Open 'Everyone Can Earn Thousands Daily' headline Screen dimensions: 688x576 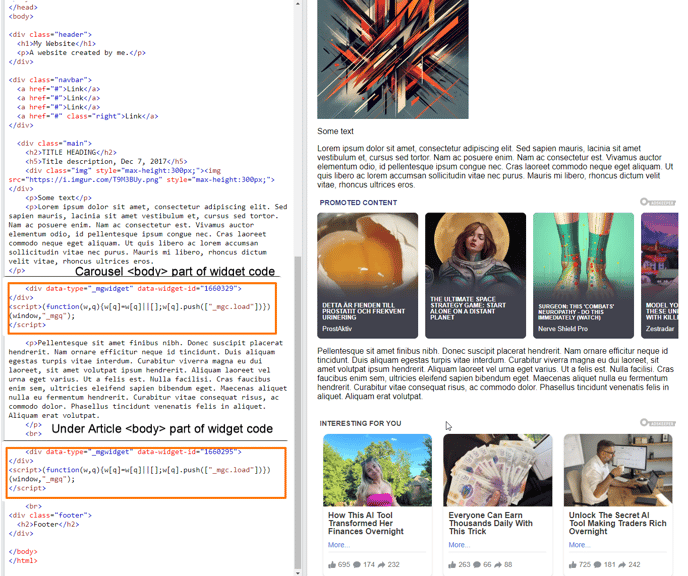point(491,523)
